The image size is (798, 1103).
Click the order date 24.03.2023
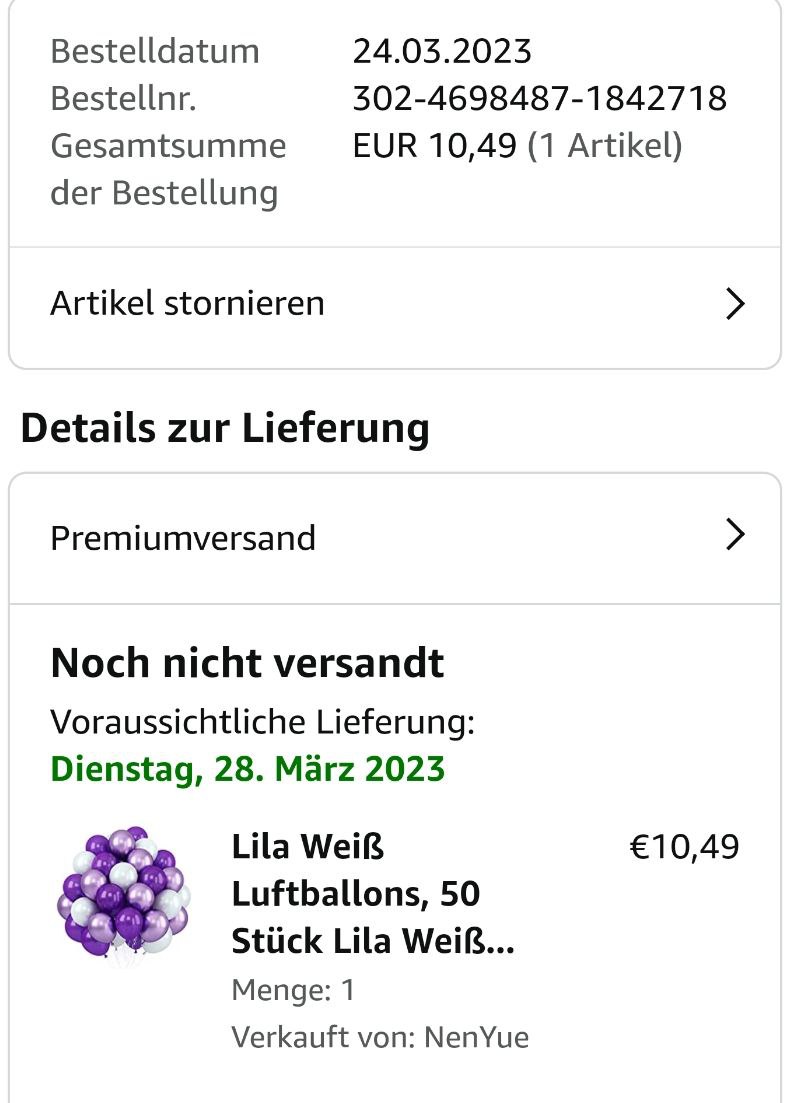click(x=442, y=51)
